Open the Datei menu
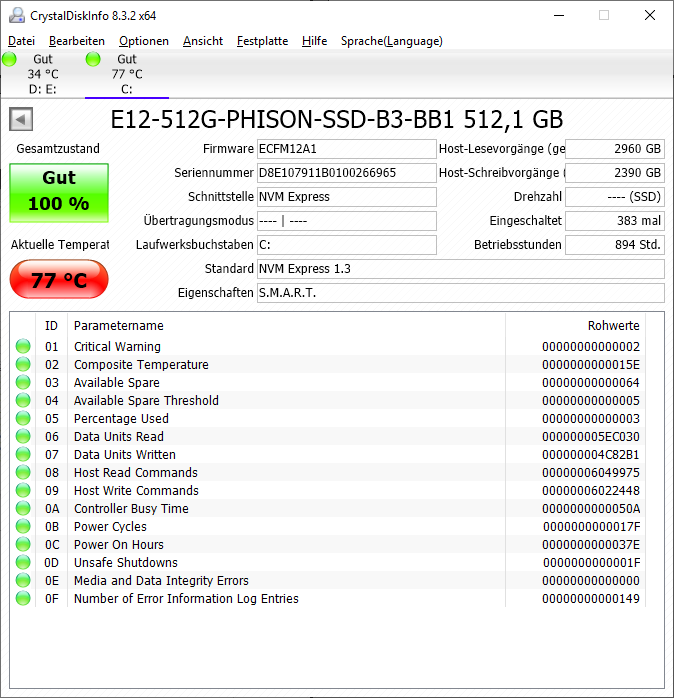674x698 pixels. pyautogui.click(x=21, y=41)
